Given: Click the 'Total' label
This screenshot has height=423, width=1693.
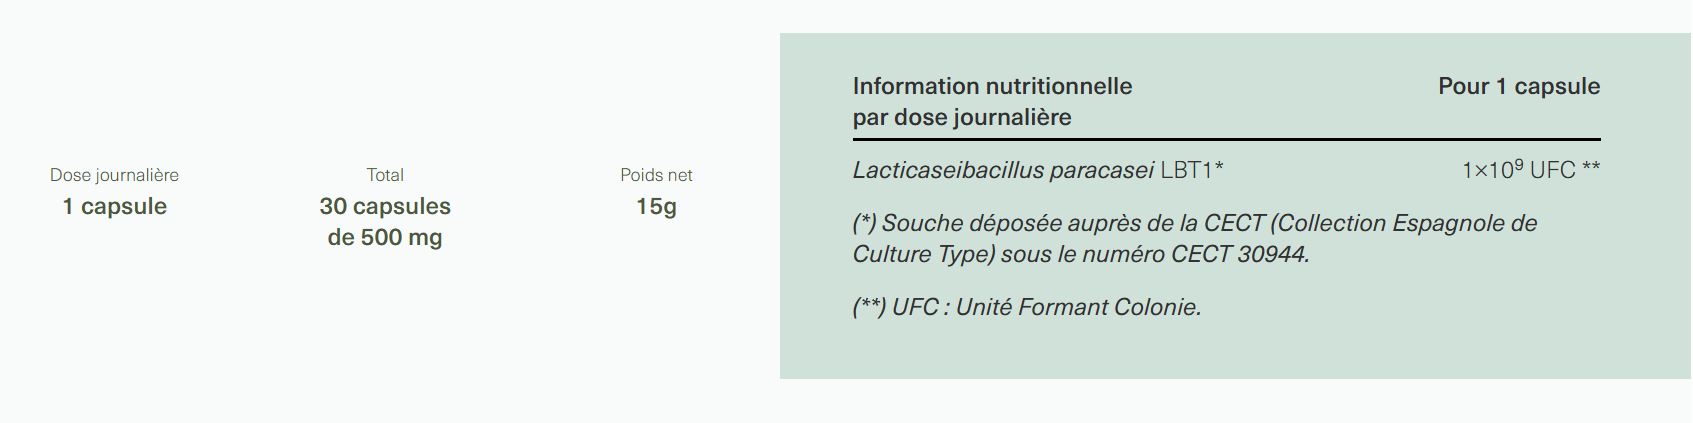Looking at the screenshot, I should coord(385,175).
